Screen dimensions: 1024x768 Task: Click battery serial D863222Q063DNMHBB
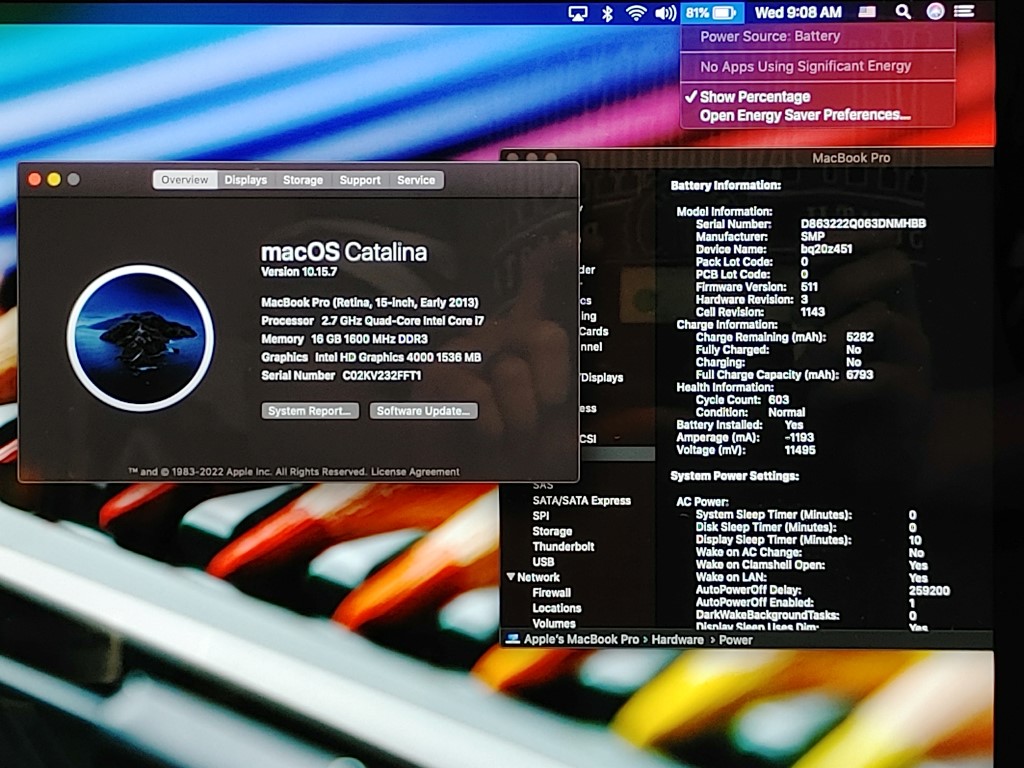point(863,223)
